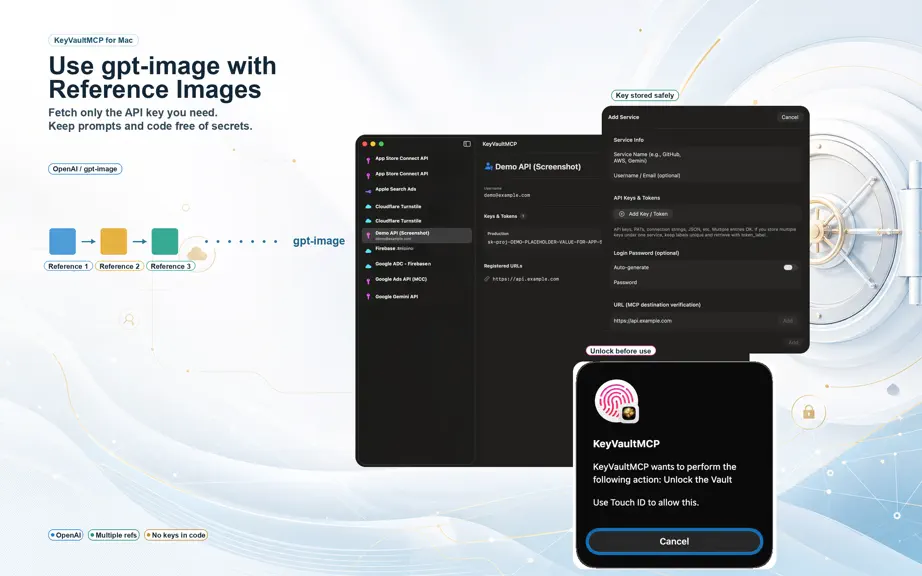Select Google Ads API (MCC) in the sidebar
Image resolution: width=922 pixels, height=576 pixels.
pos(401,279)
